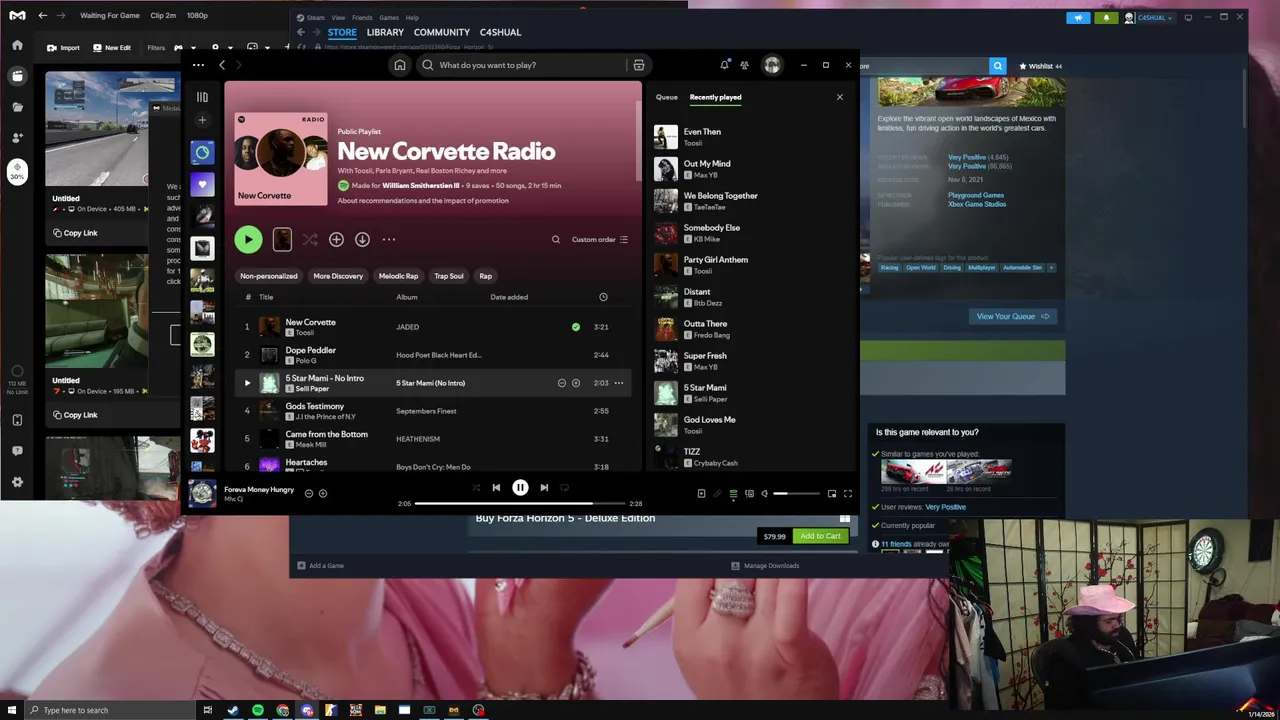The width and height of the screenshot is (1280, 720).
Task: Open 1080p quality selector in Medal
Action: click(x=197, y=15)
